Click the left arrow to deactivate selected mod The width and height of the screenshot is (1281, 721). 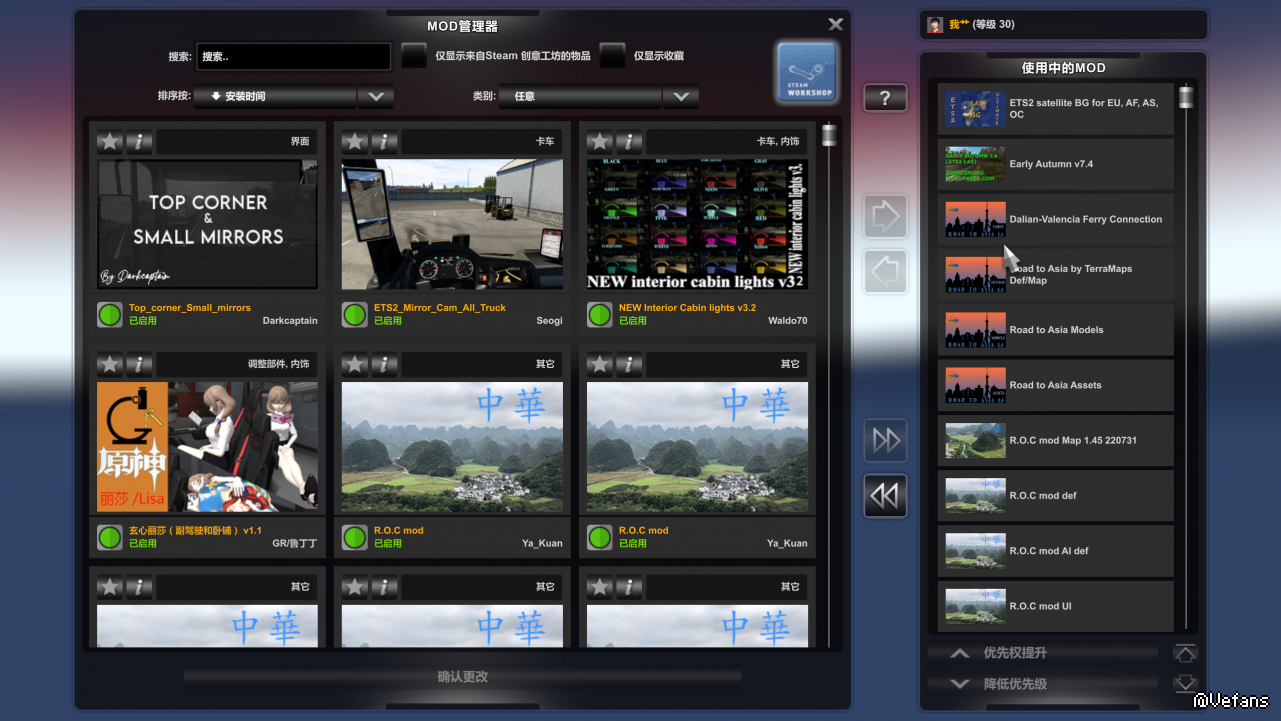tap(885, 271)
